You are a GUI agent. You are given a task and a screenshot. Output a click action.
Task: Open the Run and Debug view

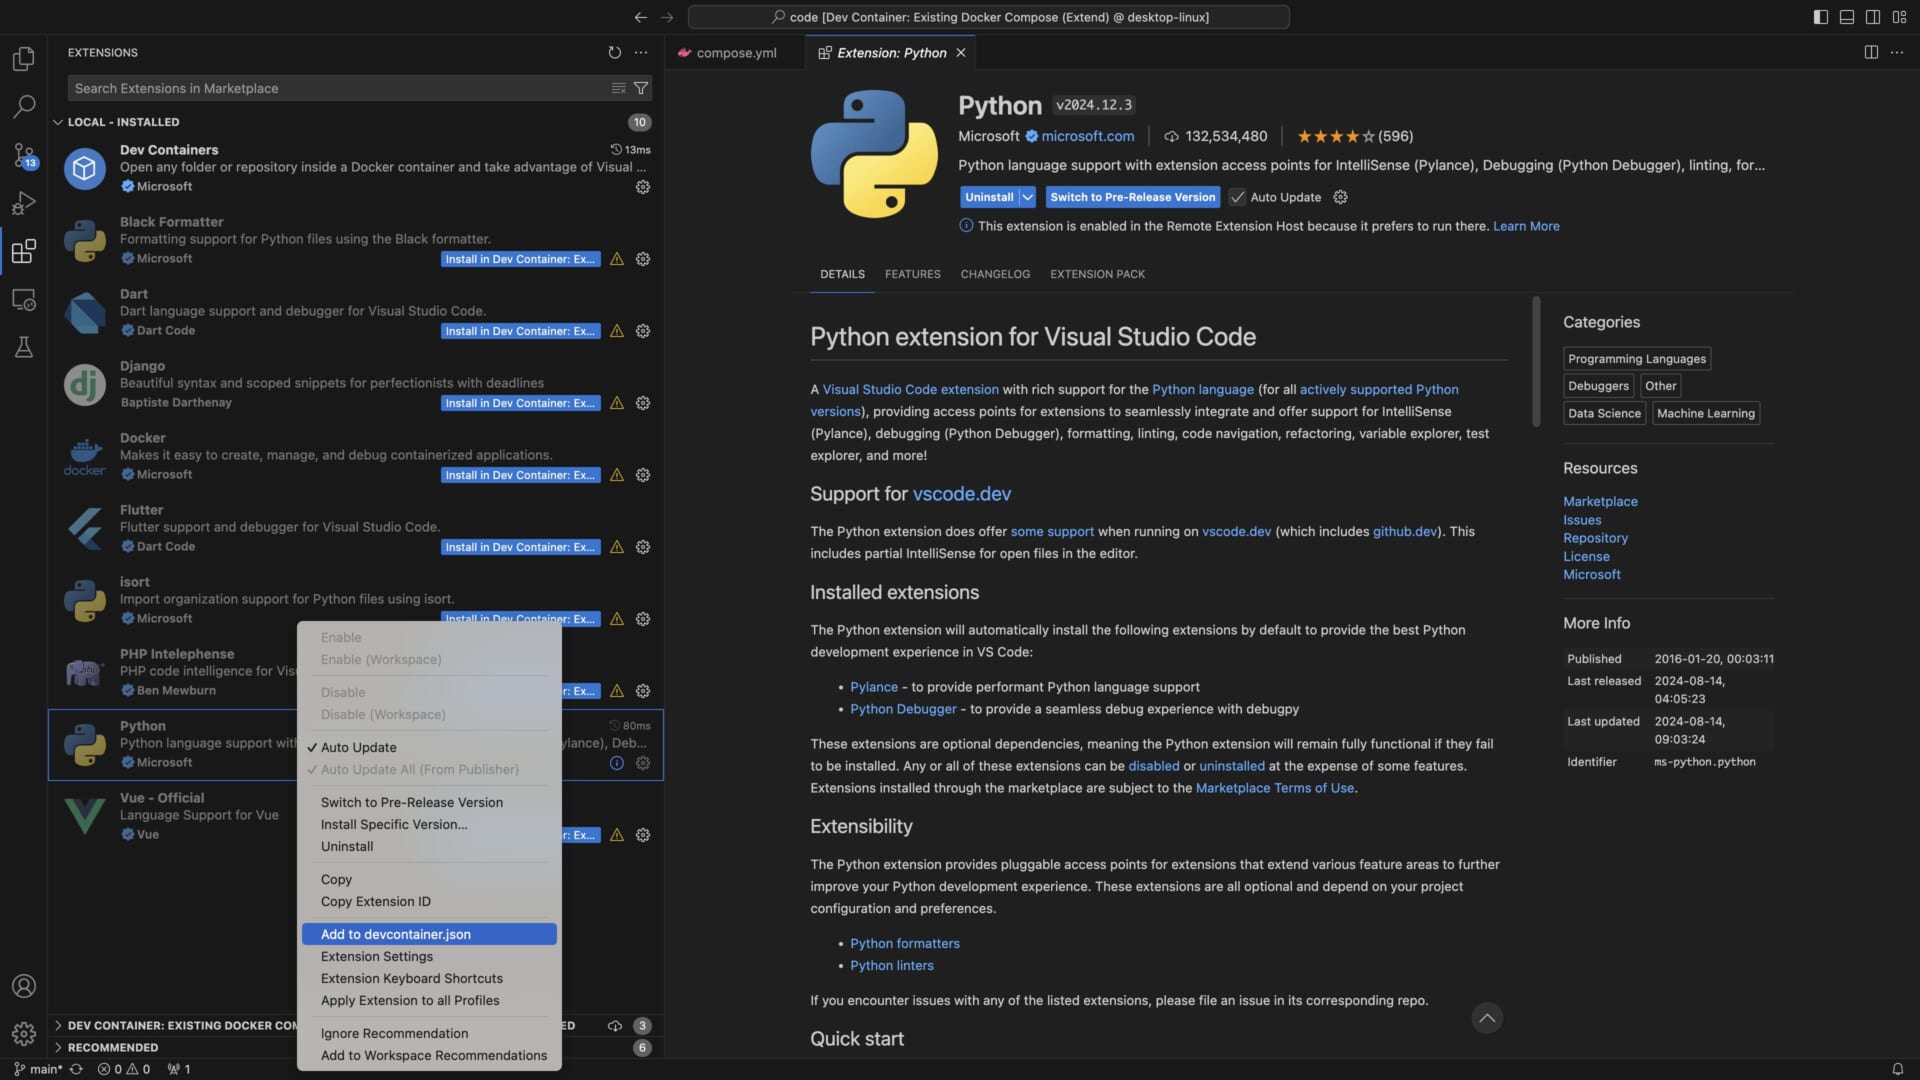[x=24, y=203]
